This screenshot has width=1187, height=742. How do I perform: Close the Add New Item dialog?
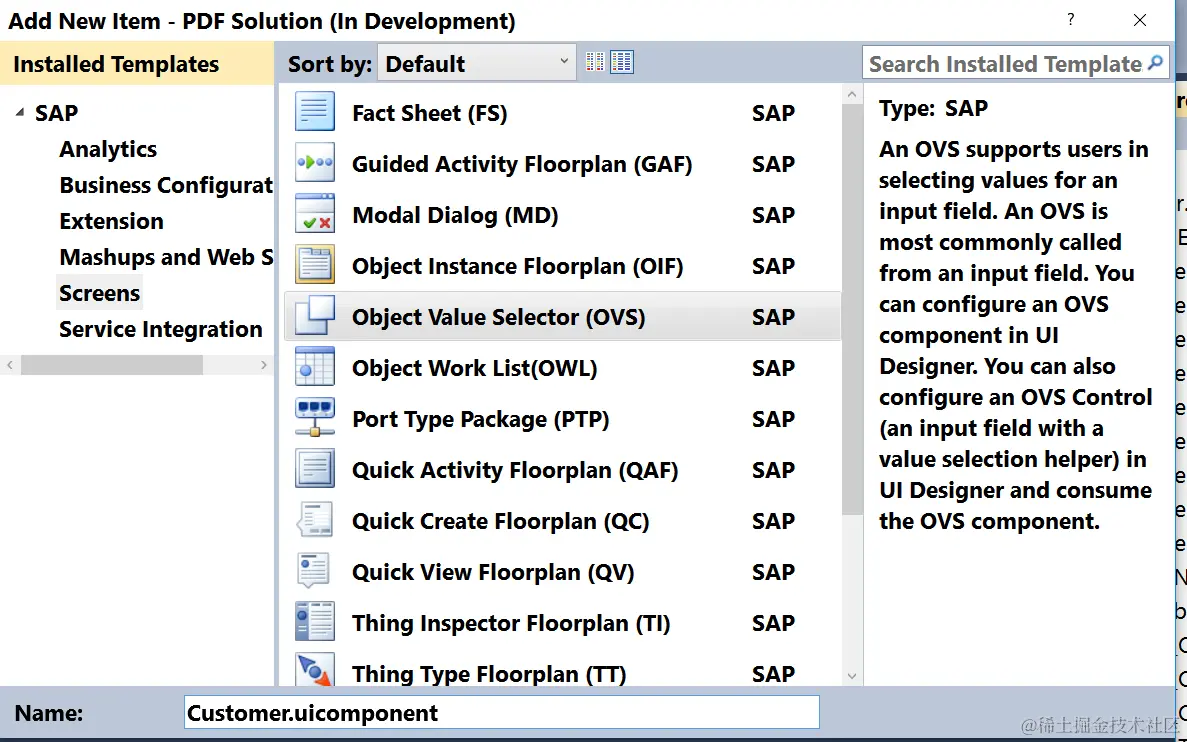[x=1139, y=20]
